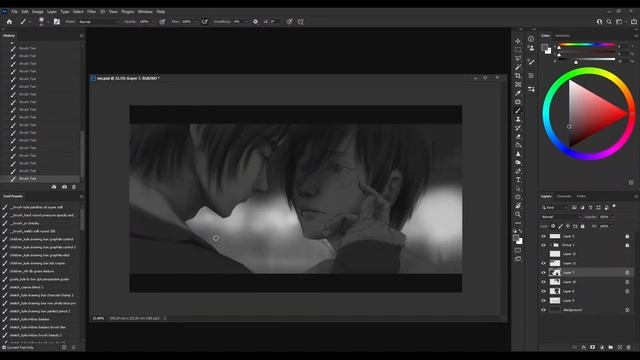Create new document from current state
The width and height of the screenshot is (640, 360).
point(54,187)
